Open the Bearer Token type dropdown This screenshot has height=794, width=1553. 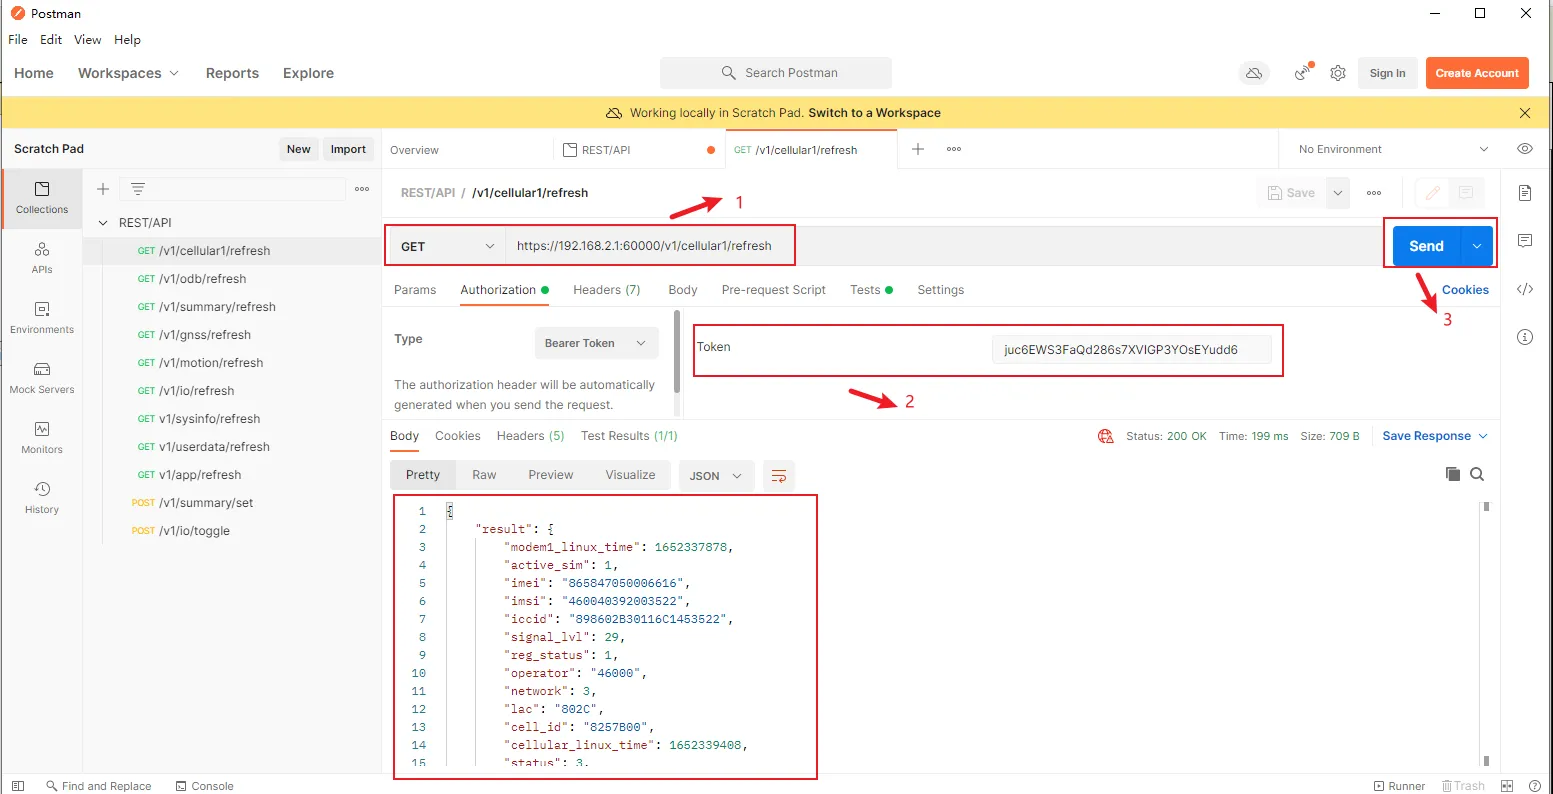tap(597, 343)
